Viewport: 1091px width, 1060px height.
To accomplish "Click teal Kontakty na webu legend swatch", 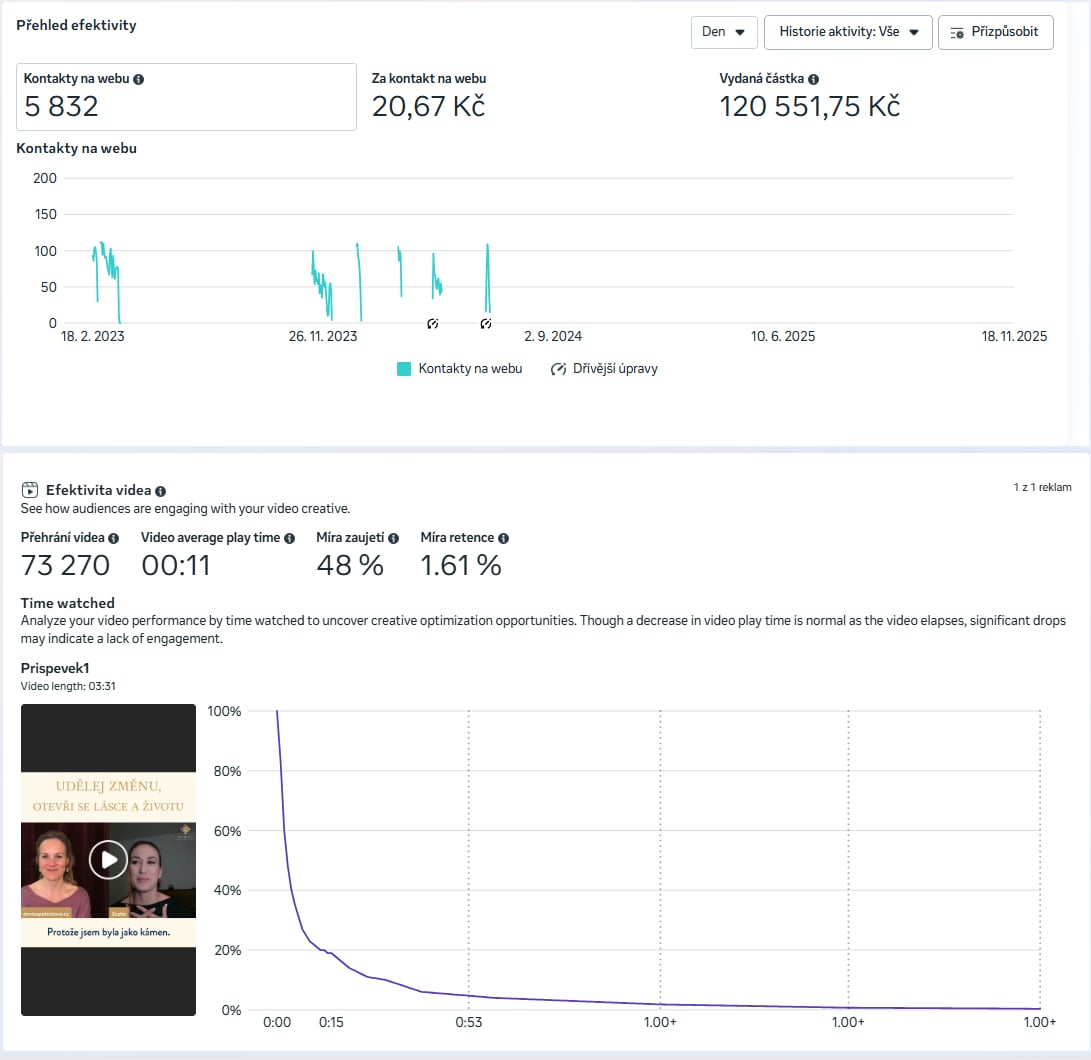I will (x=404, y=369).
